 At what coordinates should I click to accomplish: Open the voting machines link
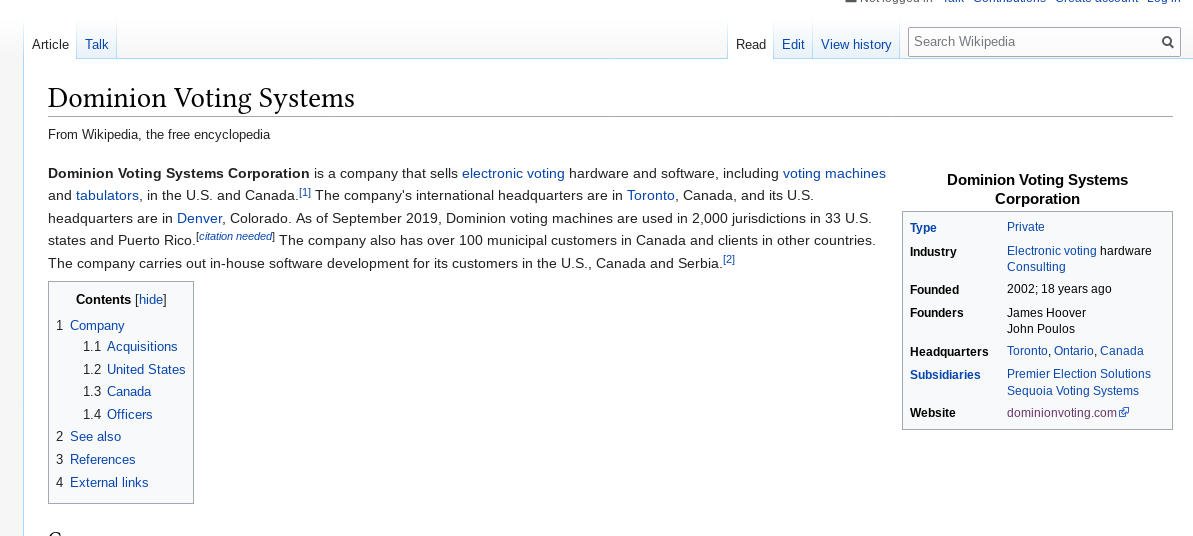pyautogui.click(x=834, y=173)
